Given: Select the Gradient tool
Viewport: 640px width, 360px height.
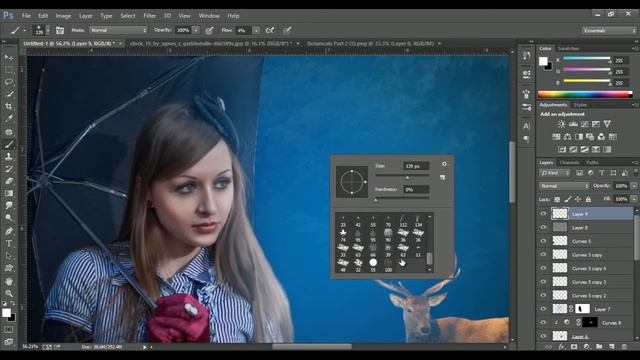Looking at the screenshot, I should tap(9, 193).
